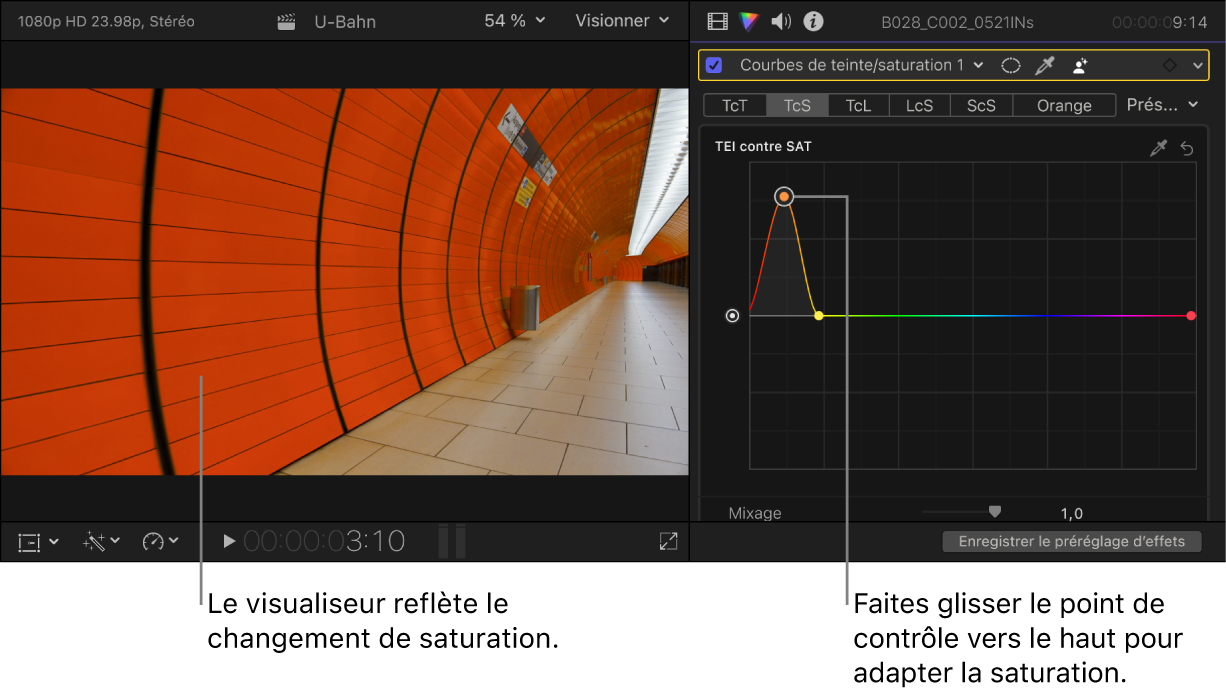
Task: Open the Info inspector icon
Action: [814, 21]
